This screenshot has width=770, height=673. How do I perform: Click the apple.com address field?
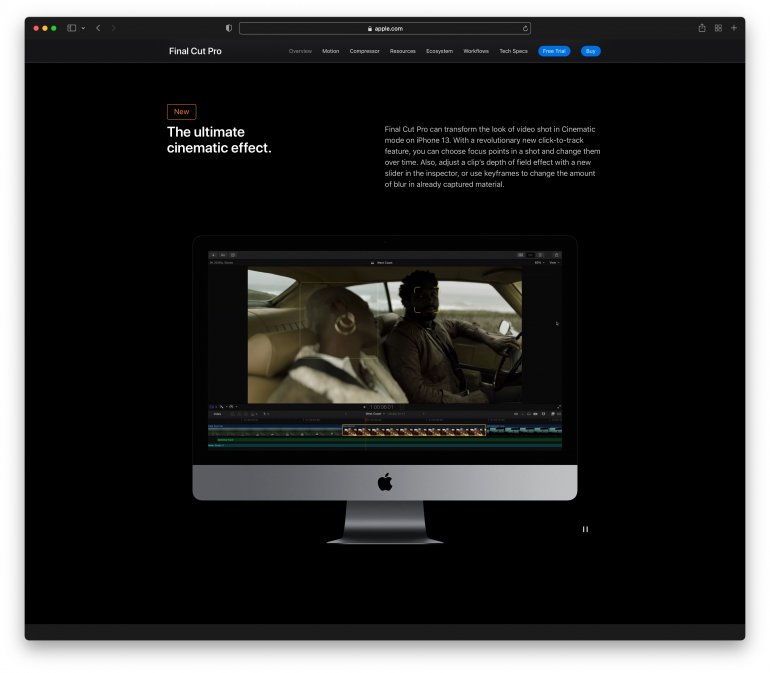point(385,29)
